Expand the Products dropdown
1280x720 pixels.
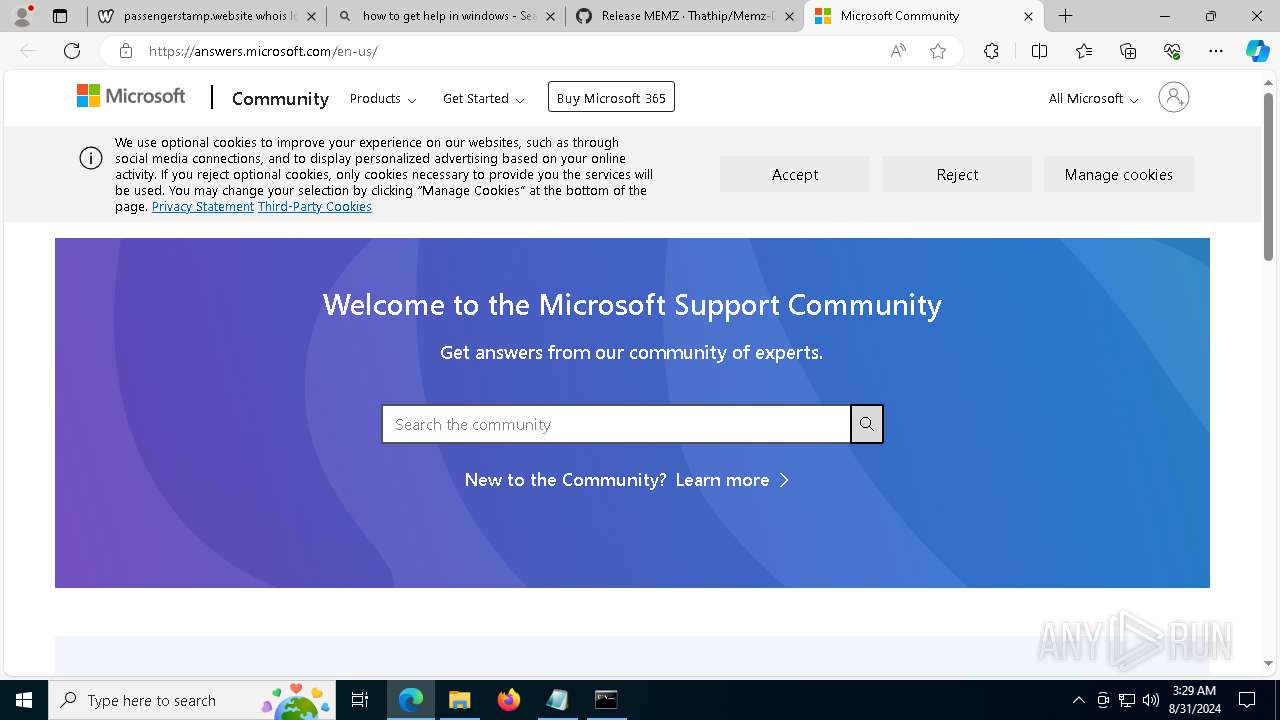[x=383, y=98]
